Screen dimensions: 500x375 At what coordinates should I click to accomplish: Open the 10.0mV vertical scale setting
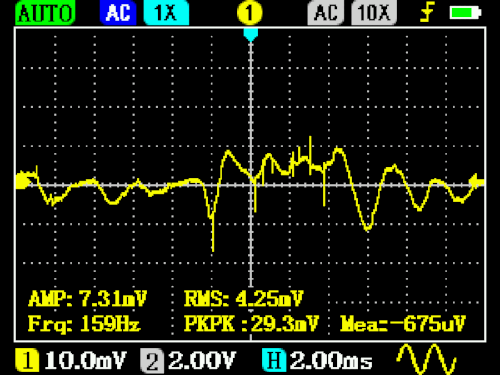(x=85, y=360)
